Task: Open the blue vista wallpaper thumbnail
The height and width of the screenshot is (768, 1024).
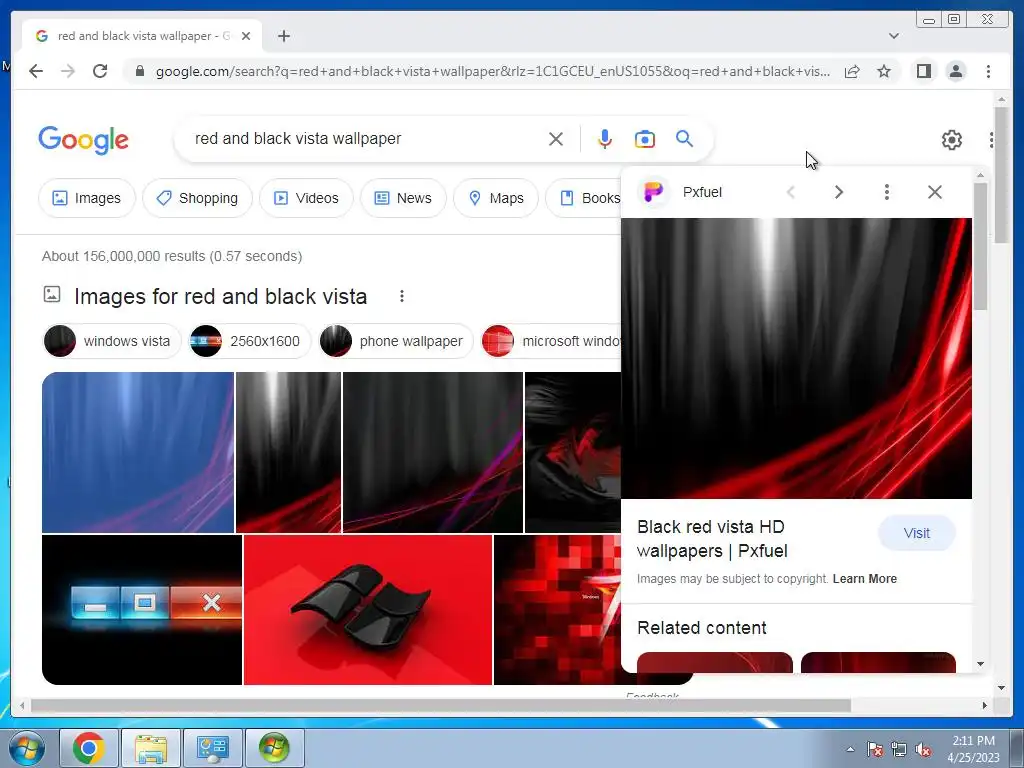Action: tap(138, 453)
